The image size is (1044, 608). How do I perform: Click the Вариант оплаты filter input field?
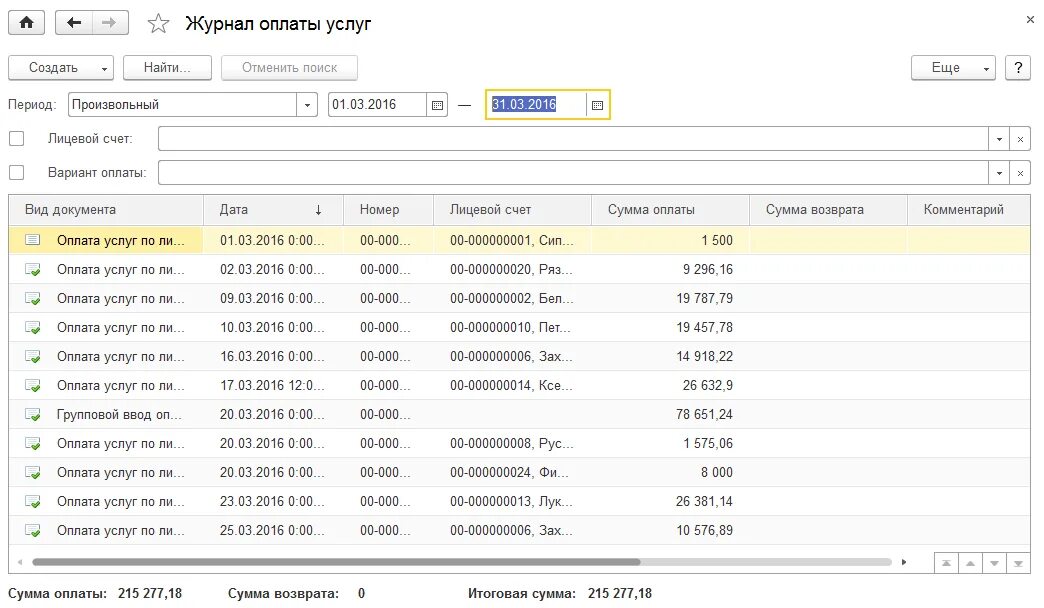(573, 173)
